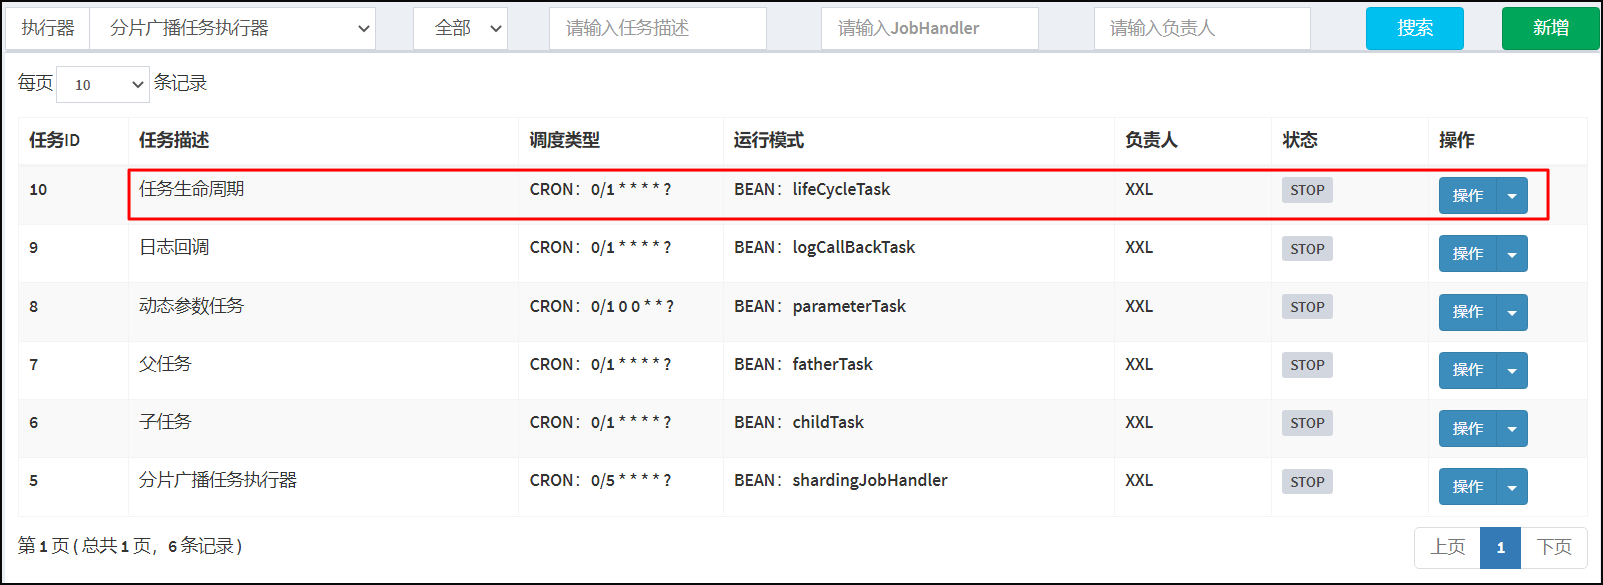Screen dimensions: 1603x585
Task: Click 操作 button for 子任务 row
Action: click(x=1468, y=428)
